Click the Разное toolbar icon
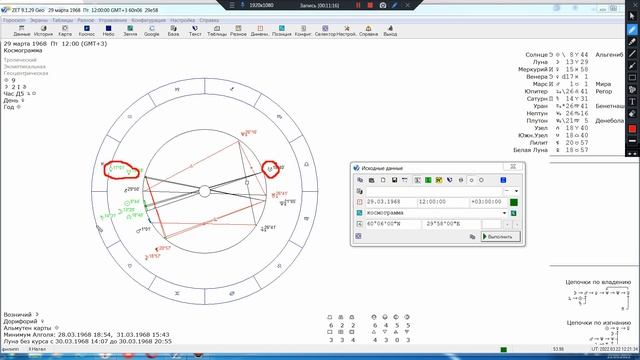 point(238,31)
